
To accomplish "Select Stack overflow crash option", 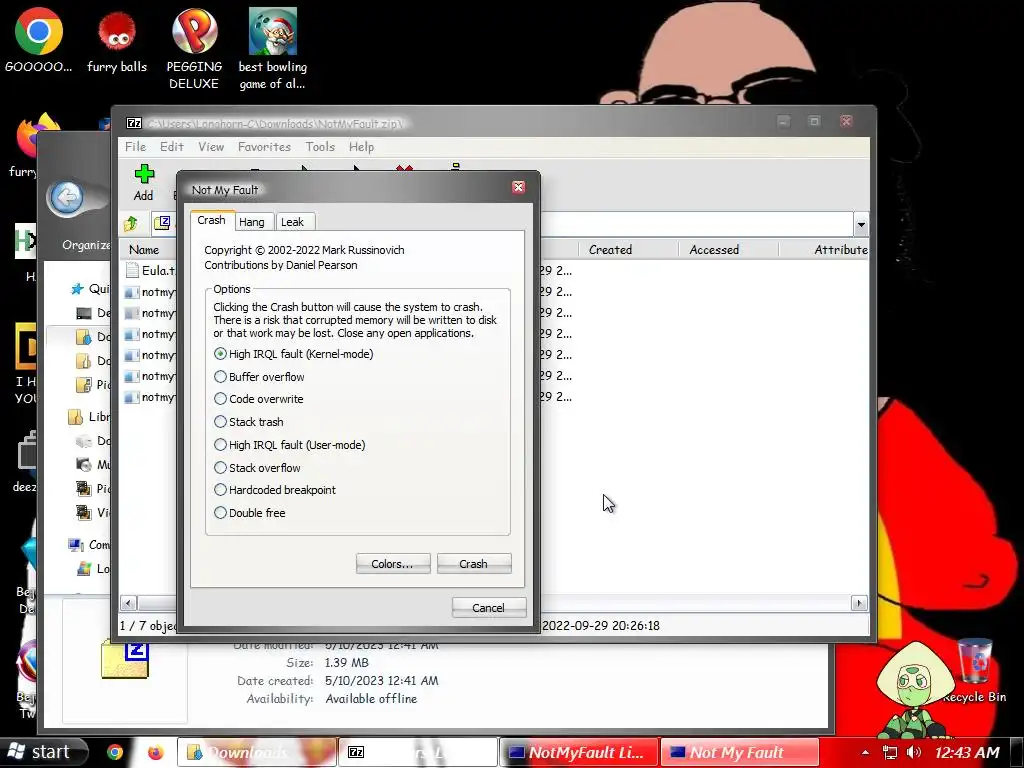I will 257,468.
